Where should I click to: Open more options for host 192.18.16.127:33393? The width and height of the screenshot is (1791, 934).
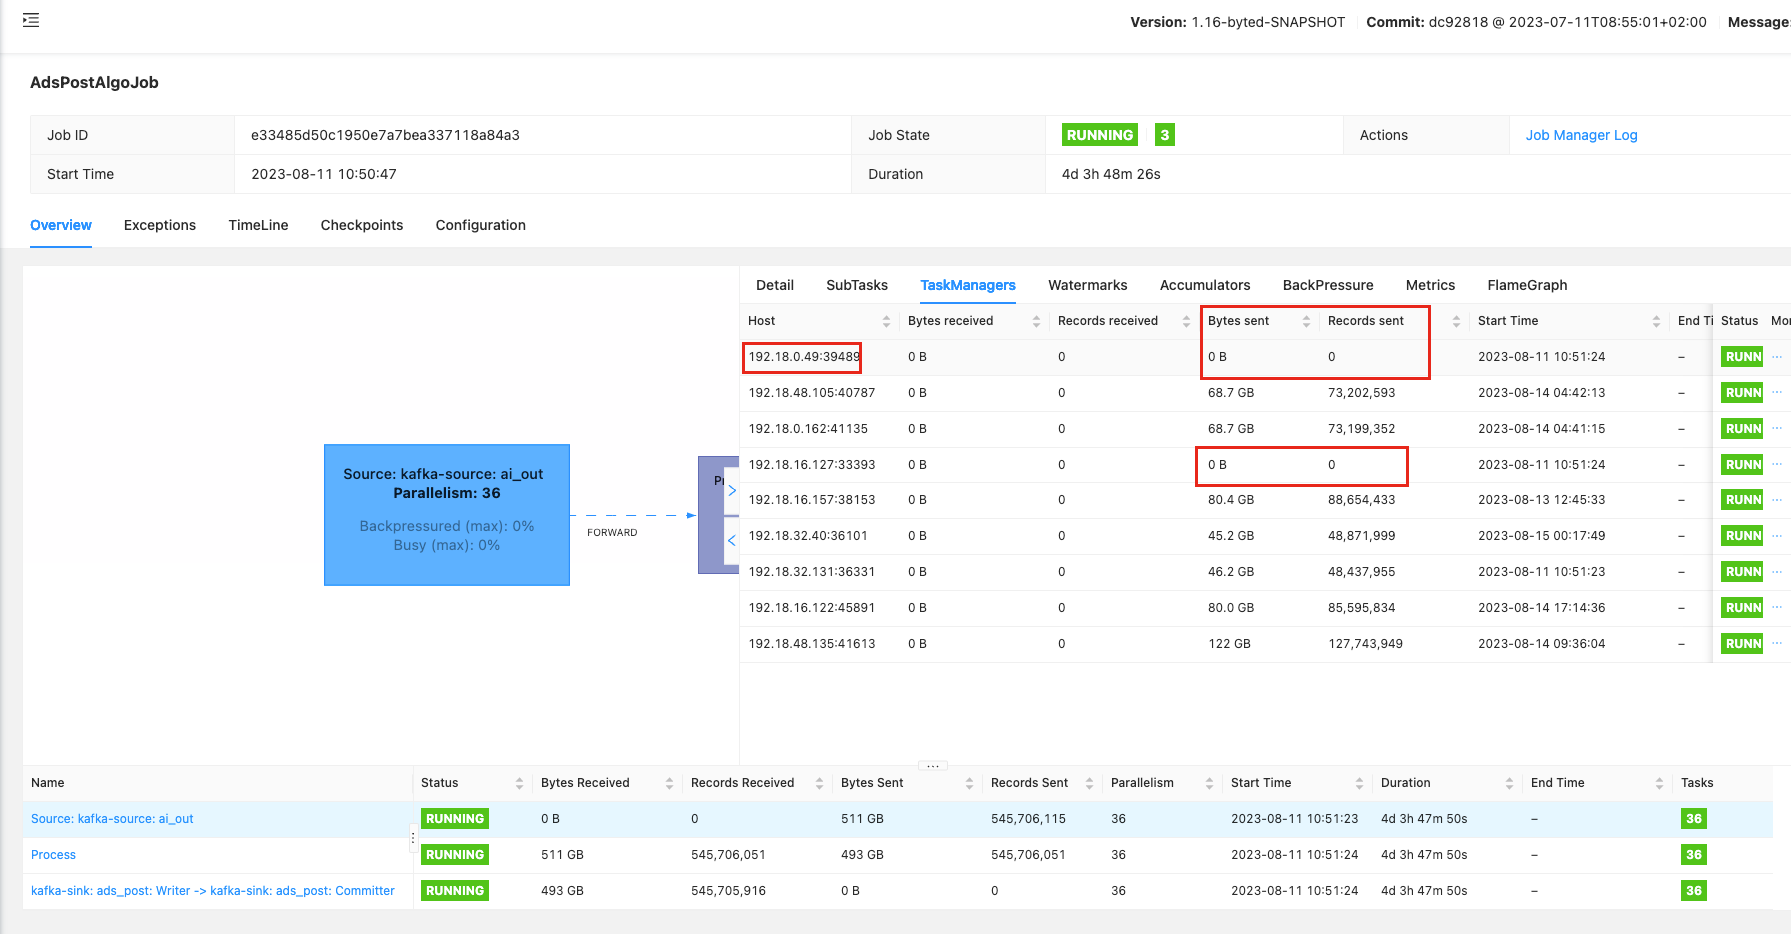pyautogui.click(x=1777, y=465)
